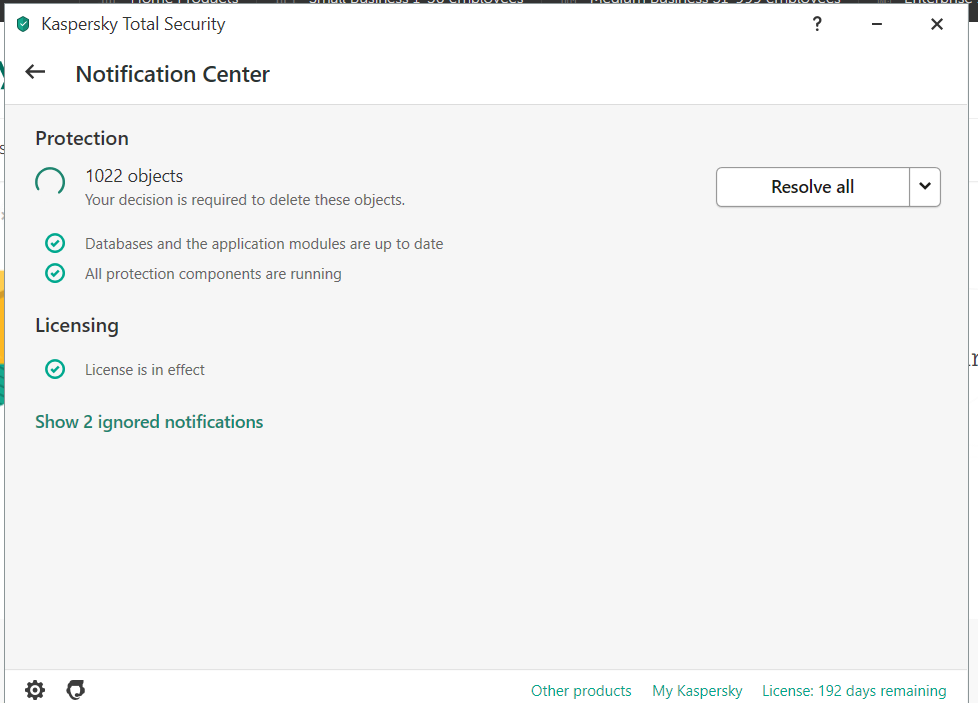This screenshot has width=978, height=703.
Task: Close the Kaspersky Total Security window
Action: pos(936,24)
